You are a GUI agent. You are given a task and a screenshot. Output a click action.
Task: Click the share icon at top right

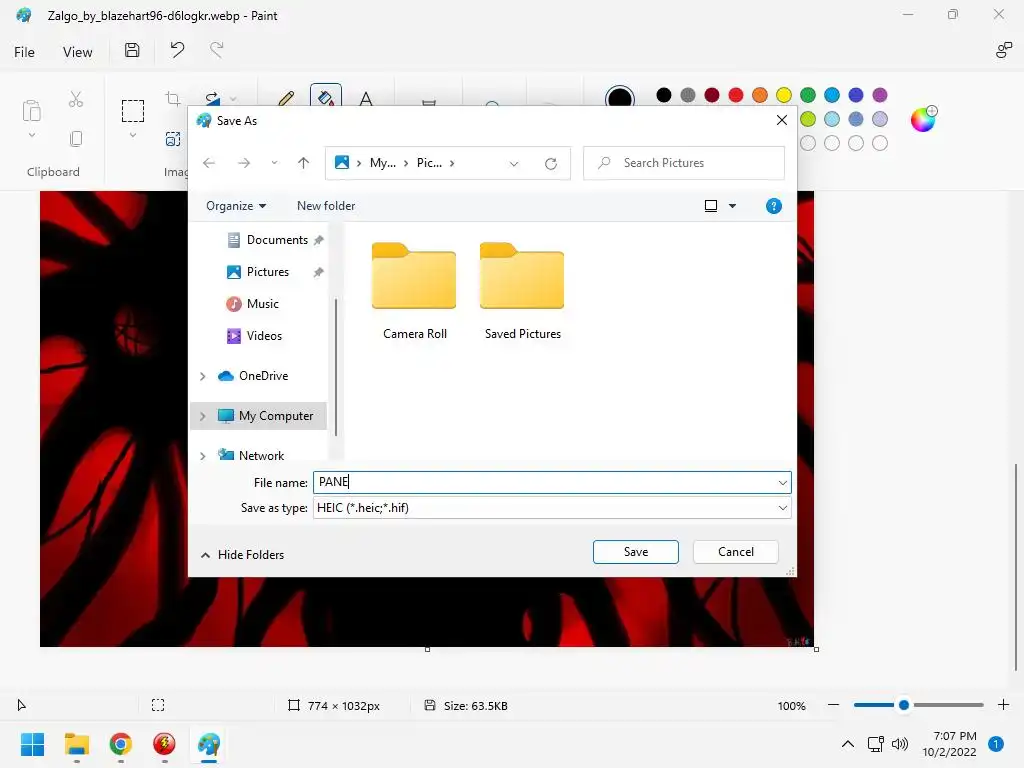(1003, 50)
